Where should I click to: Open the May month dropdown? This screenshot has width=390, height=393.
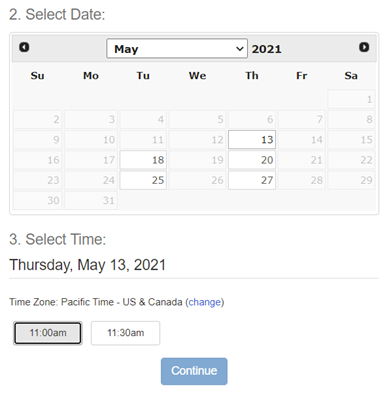point(177,49)
